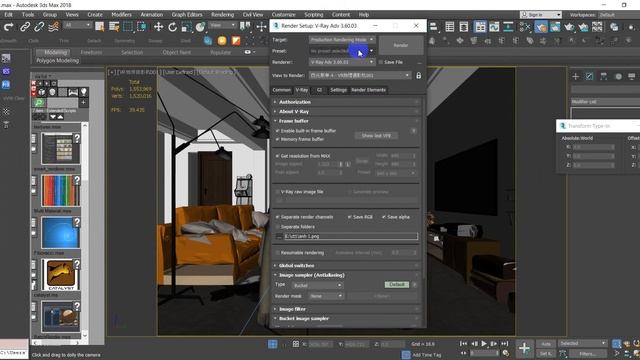Click the Select and Rotate tool
Image resolution: width=640 pixels, height=360 pixels.
173,27
